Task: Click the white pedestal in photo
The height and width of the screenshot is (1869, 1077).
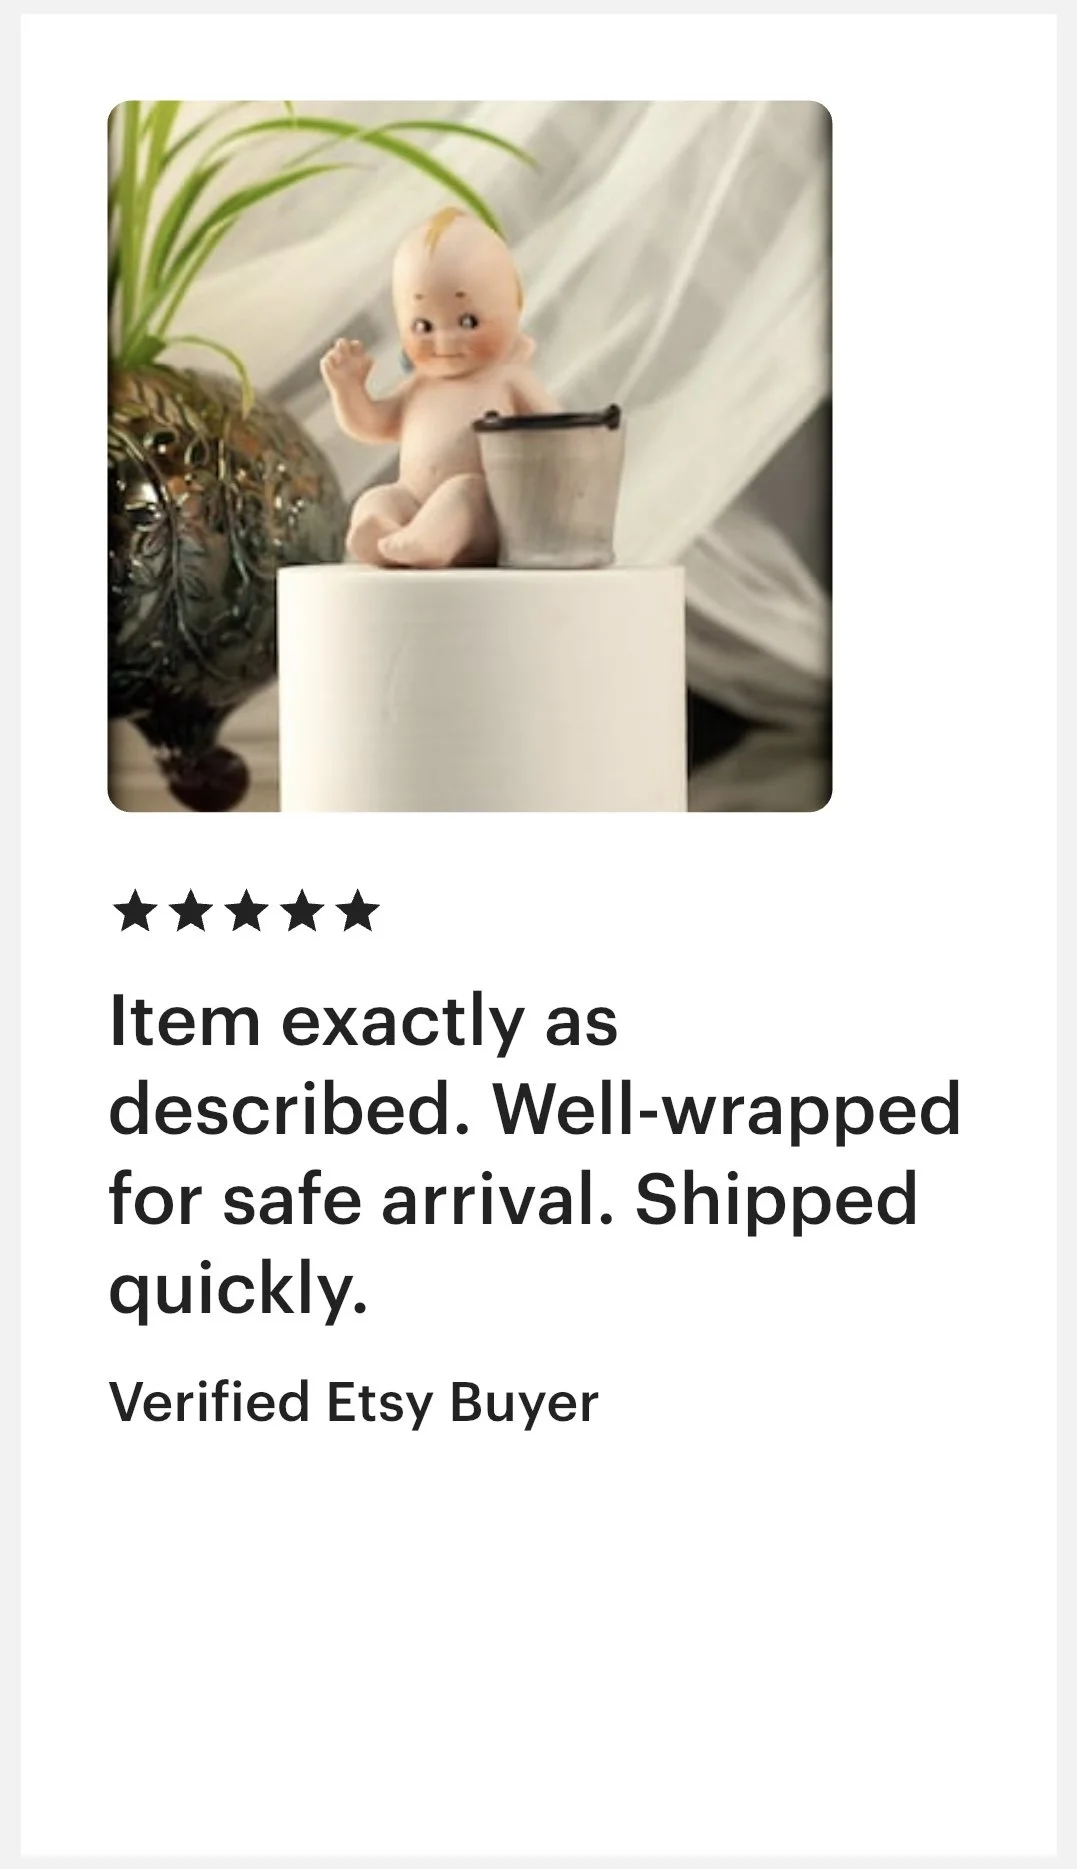Action: tap(481, 690)
